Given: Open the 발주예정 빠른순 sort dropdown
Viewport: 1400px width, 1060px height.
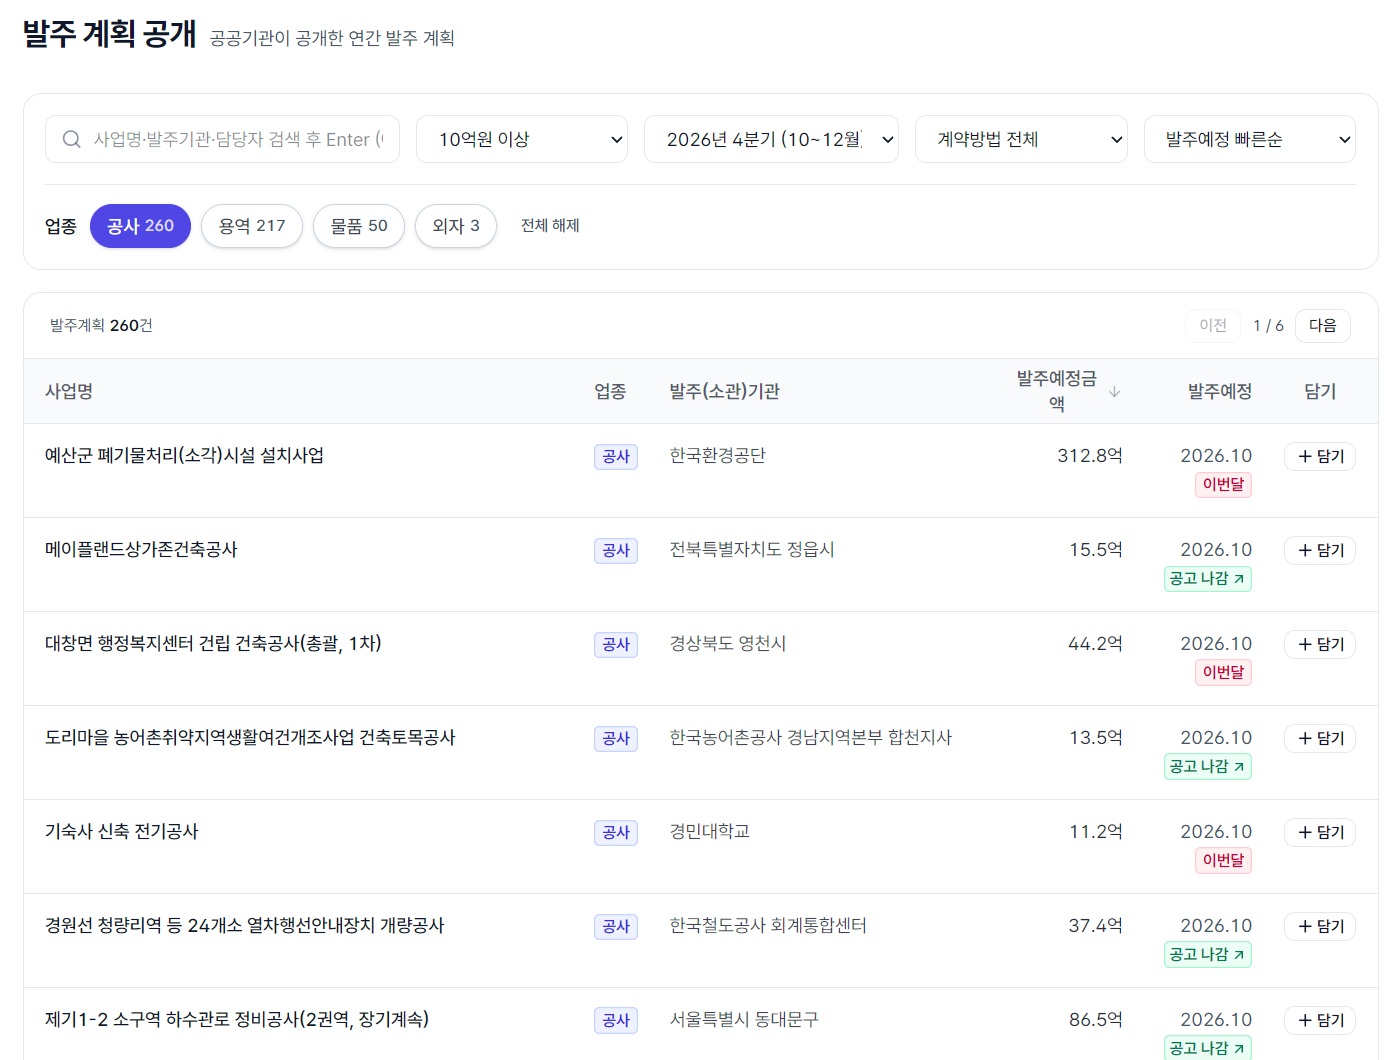Looking at the screenshot, I should 1250,139.
